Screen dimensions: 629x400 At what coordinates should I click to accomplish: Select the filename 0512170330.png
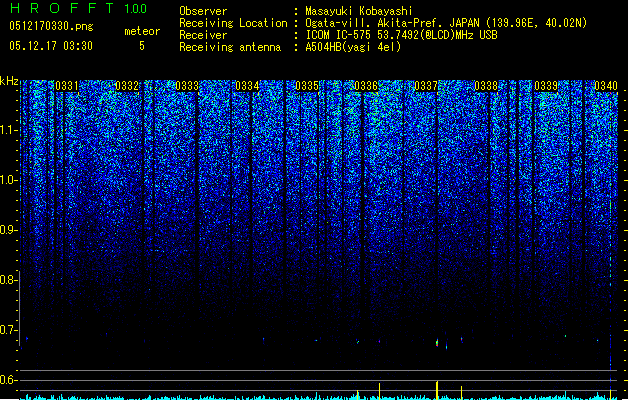pyautogui.click(x=51, y=26)
